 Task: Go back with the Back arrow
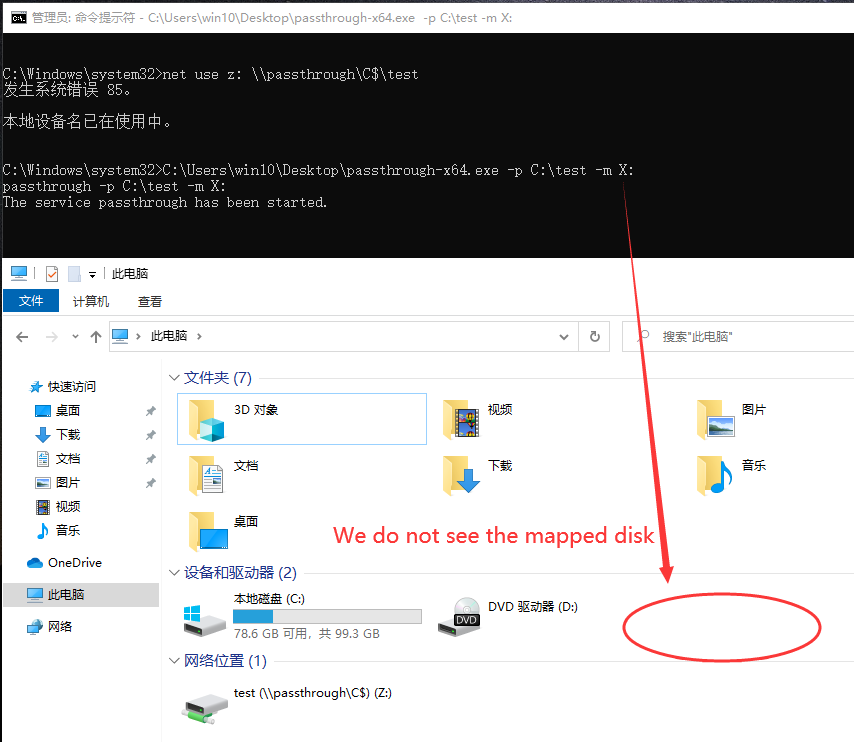[x=22, y=337]
